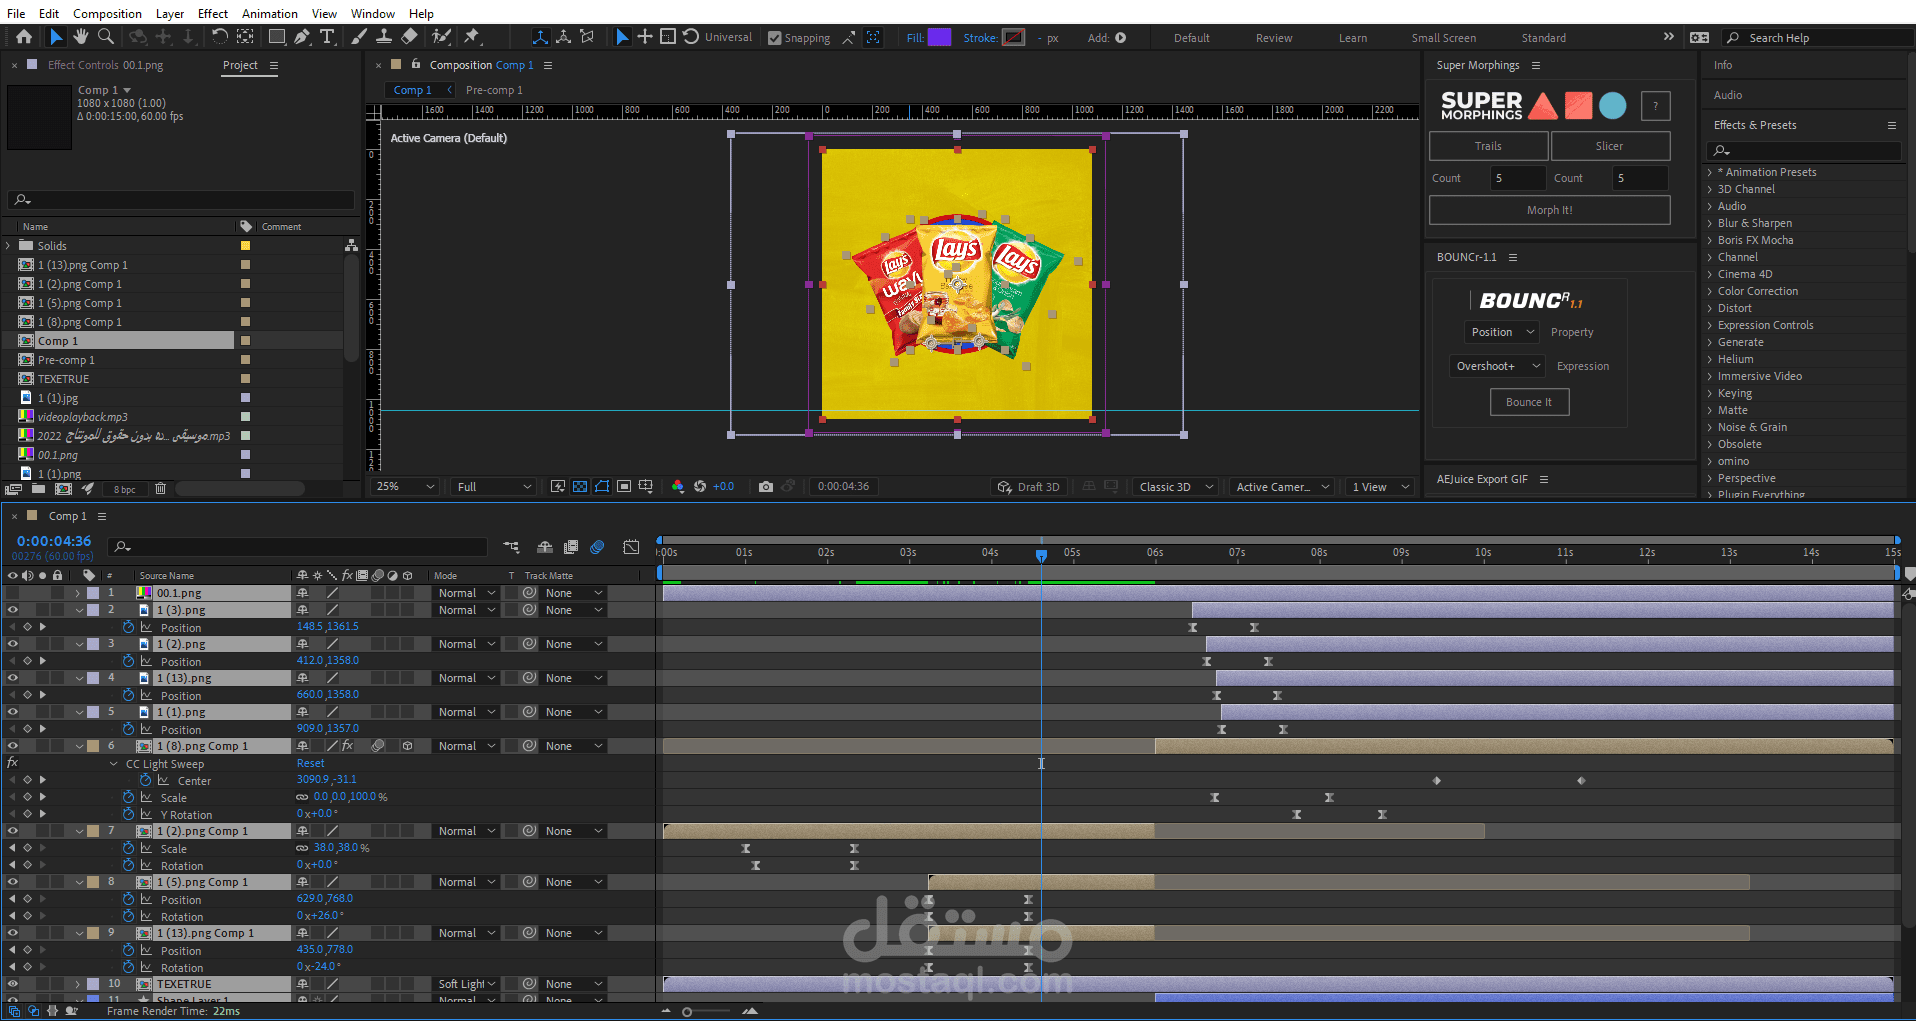This screenshot has height=1021, width=1916.
Task: Create a new folder in Project panel
Action: point(38,489)
